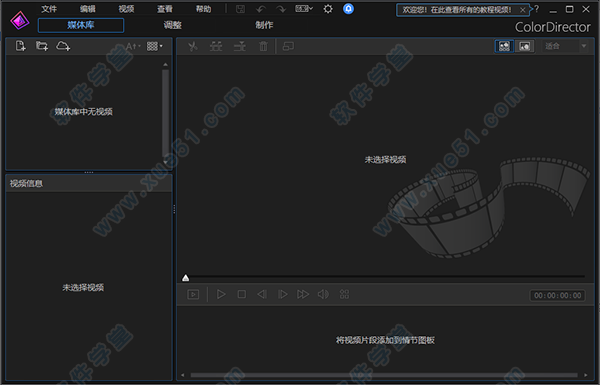Toggle viewer-only view mode
600x385 pixels.
pyautogui.click(x=525, y=46)
